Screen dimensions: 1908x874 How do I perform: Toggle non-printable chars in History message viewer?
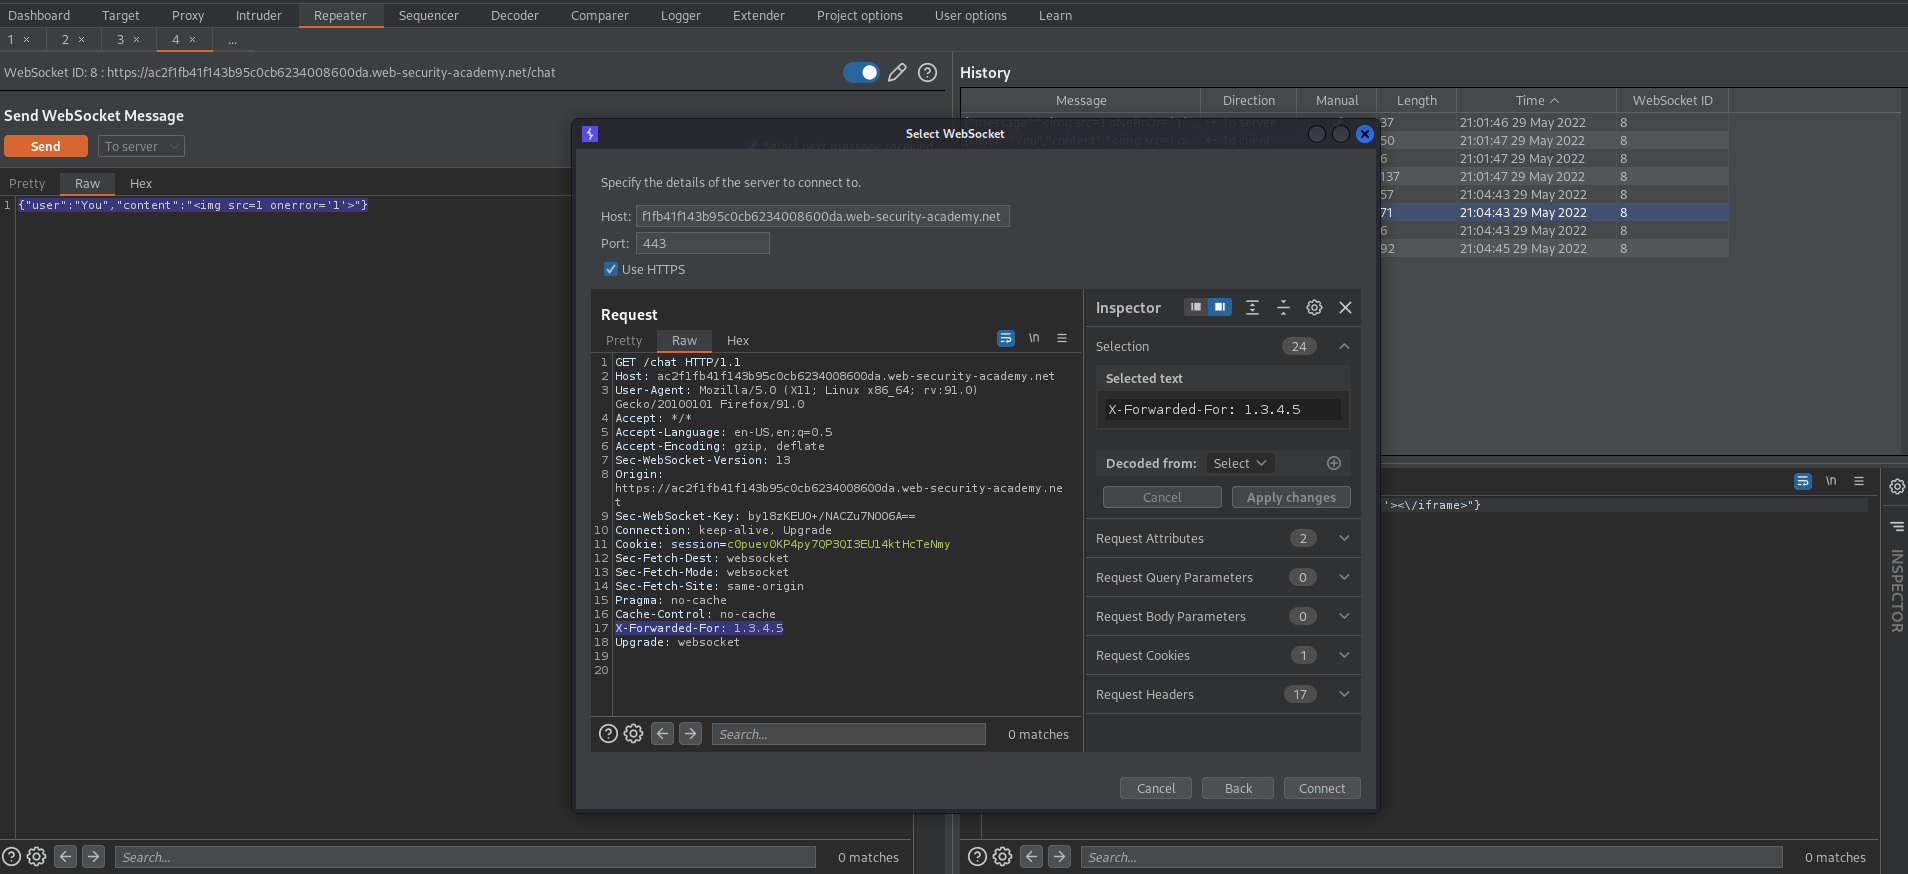click(x=1831, y=481)
